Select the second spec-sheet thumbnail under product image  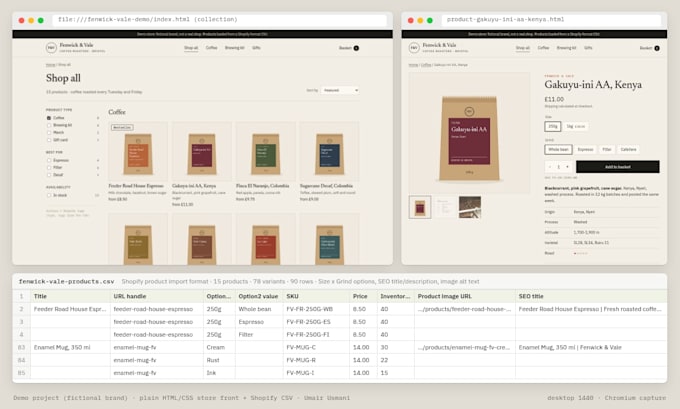(x=445, y=207)
